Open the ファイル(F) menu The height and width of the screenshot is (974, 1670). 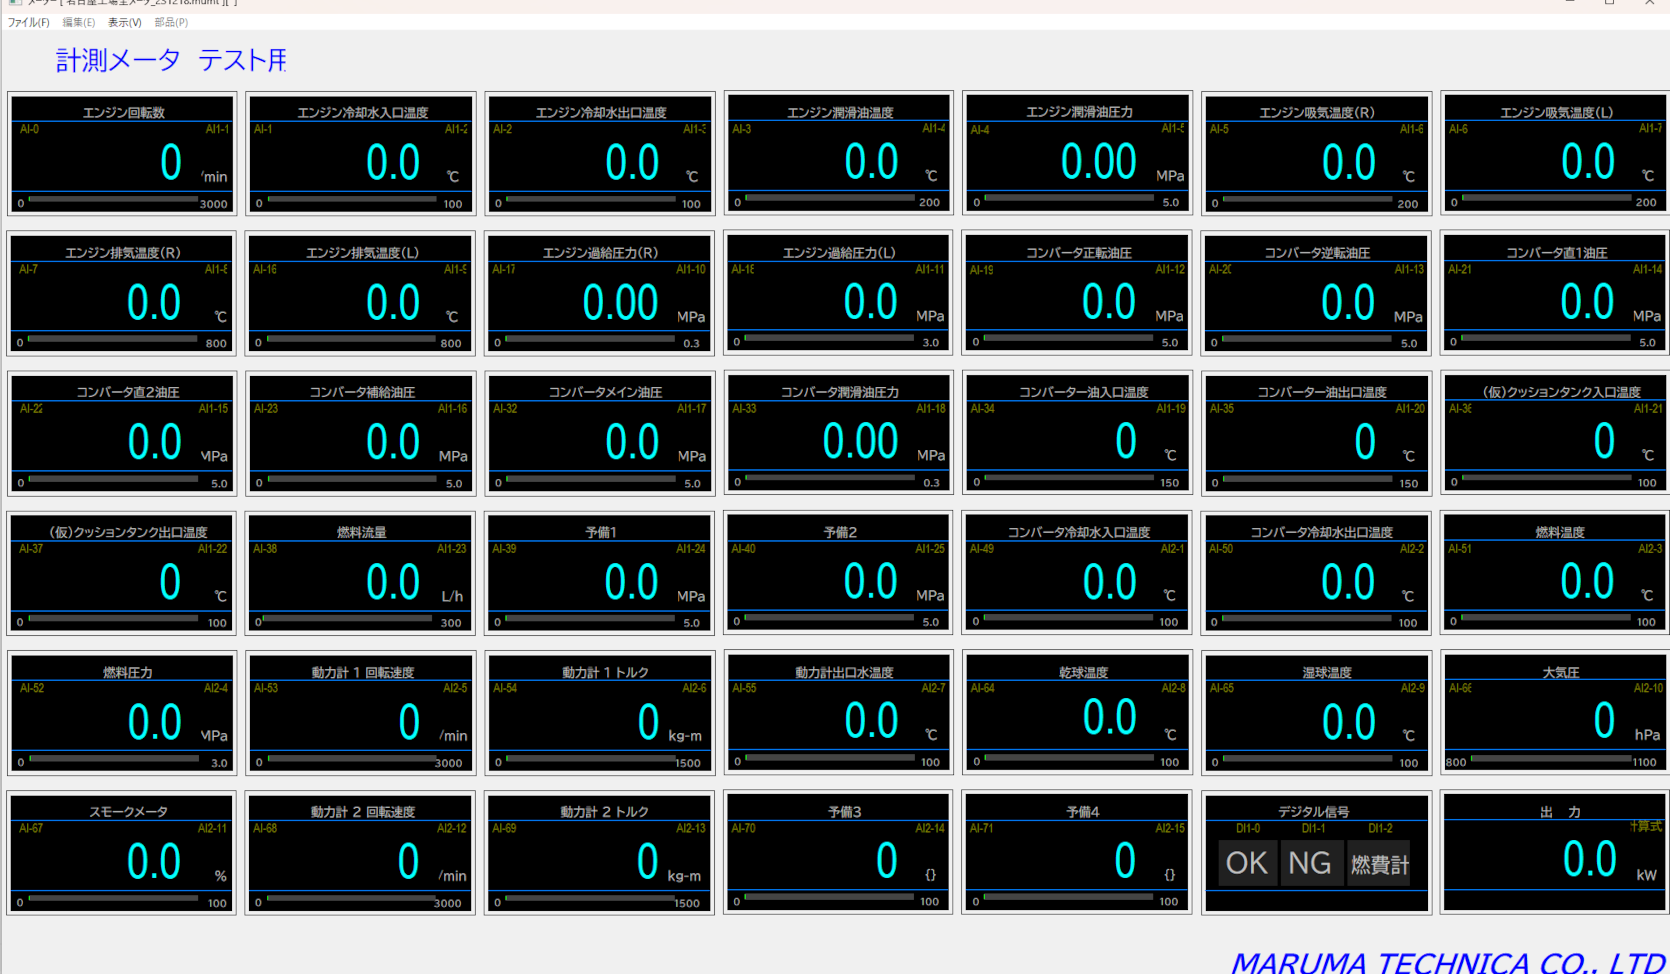28,22
